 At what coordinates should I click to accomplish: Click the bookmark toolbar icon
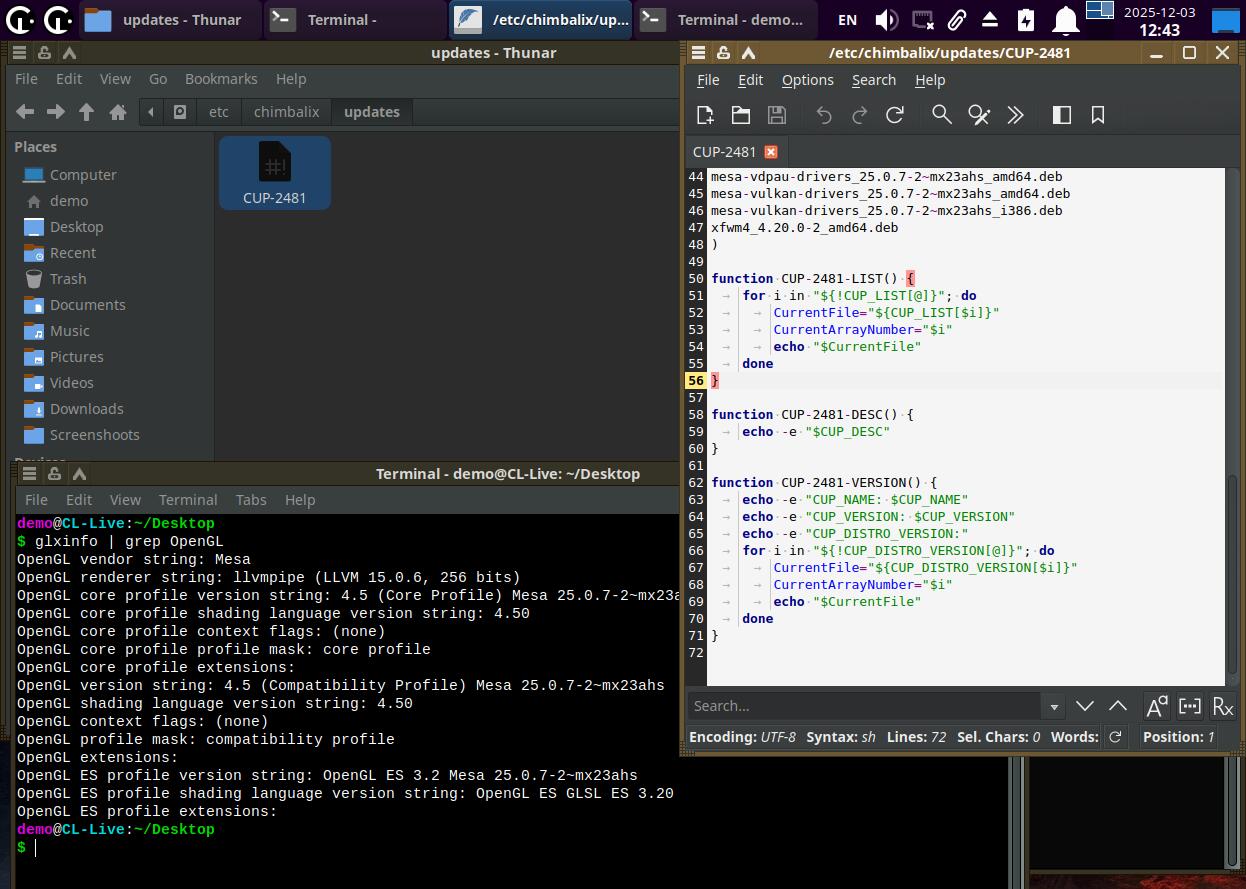(x=1097, y=115)
